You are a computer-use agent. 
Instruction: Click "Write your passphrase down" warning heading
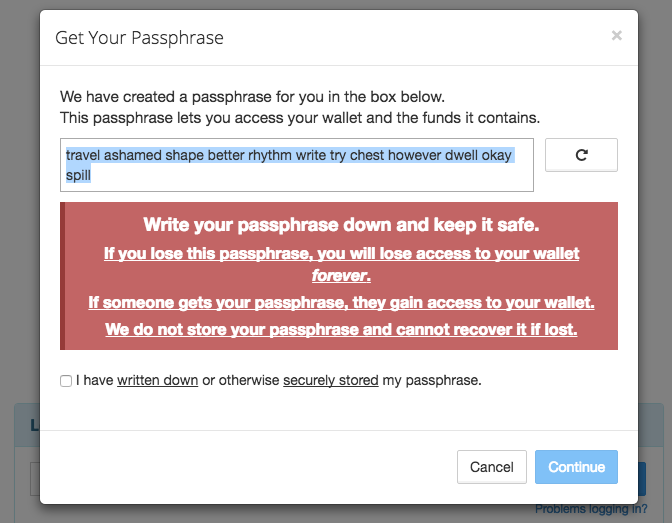(x=339, y=225)
